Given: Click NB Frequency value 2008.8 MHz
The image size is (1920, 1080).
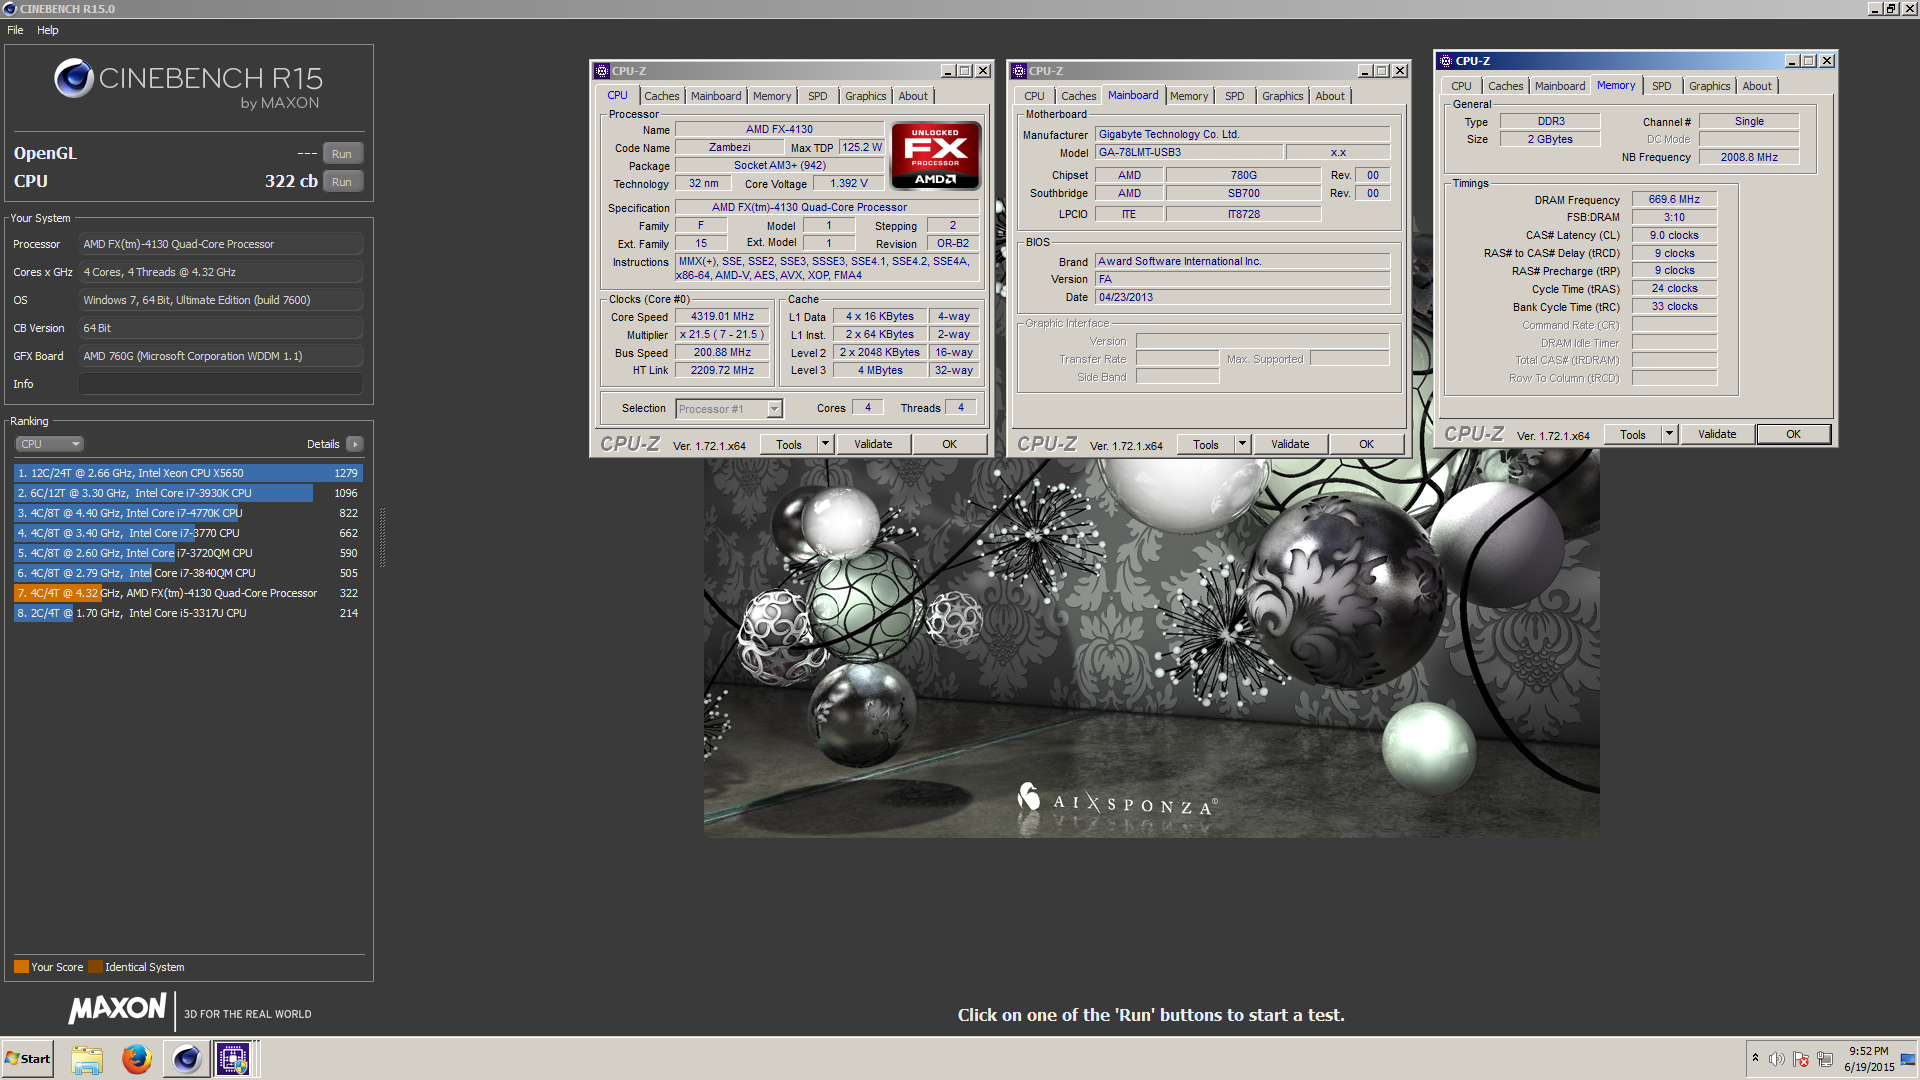Looking at the screenshot, I should tap(1748, 157).
